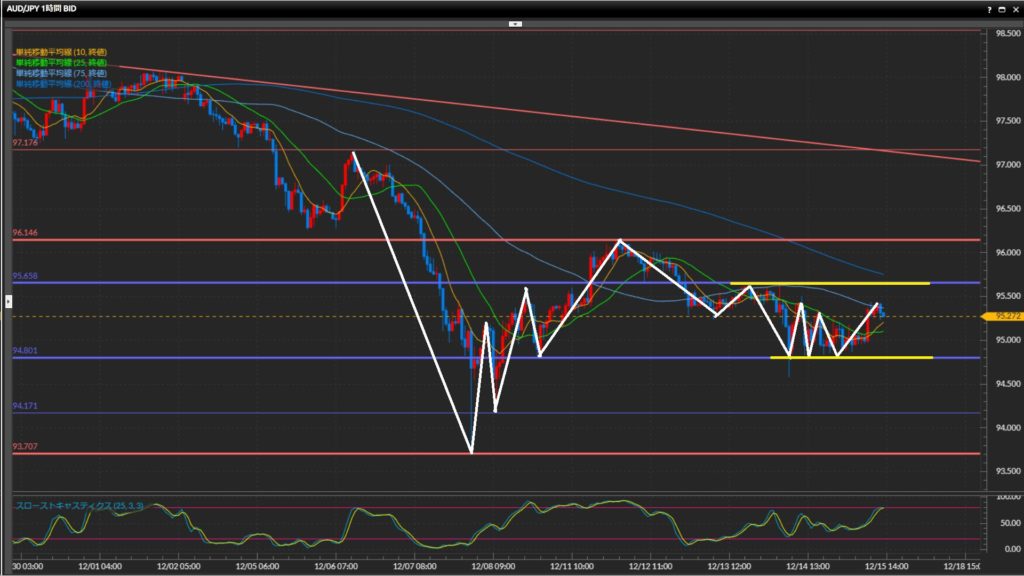This screenshot has width=1024, height=576.
Task: Select the 10-period moving average label
Action: pos(61,52)
